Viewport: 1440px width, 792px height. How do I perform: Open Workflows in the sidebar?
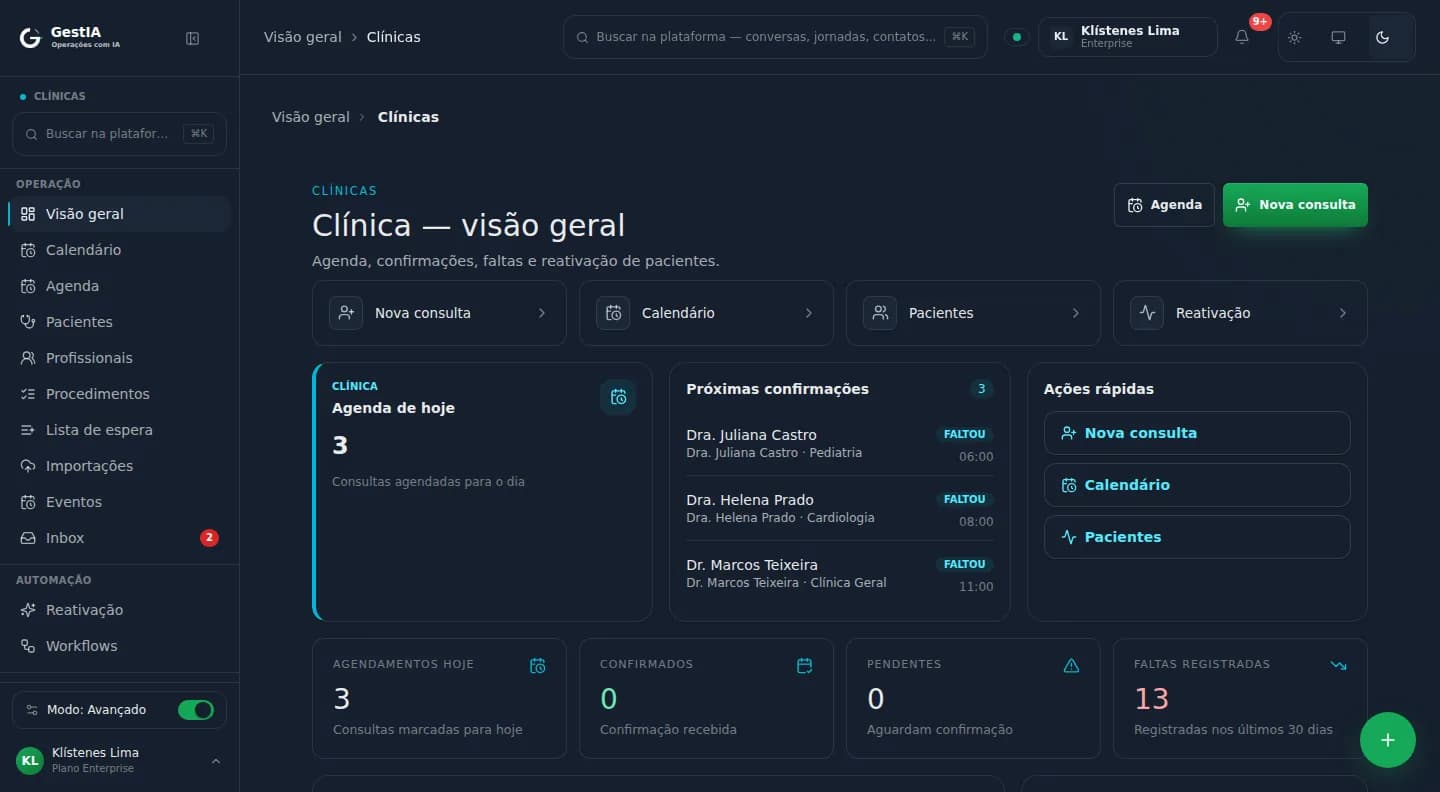coord(119,646)
